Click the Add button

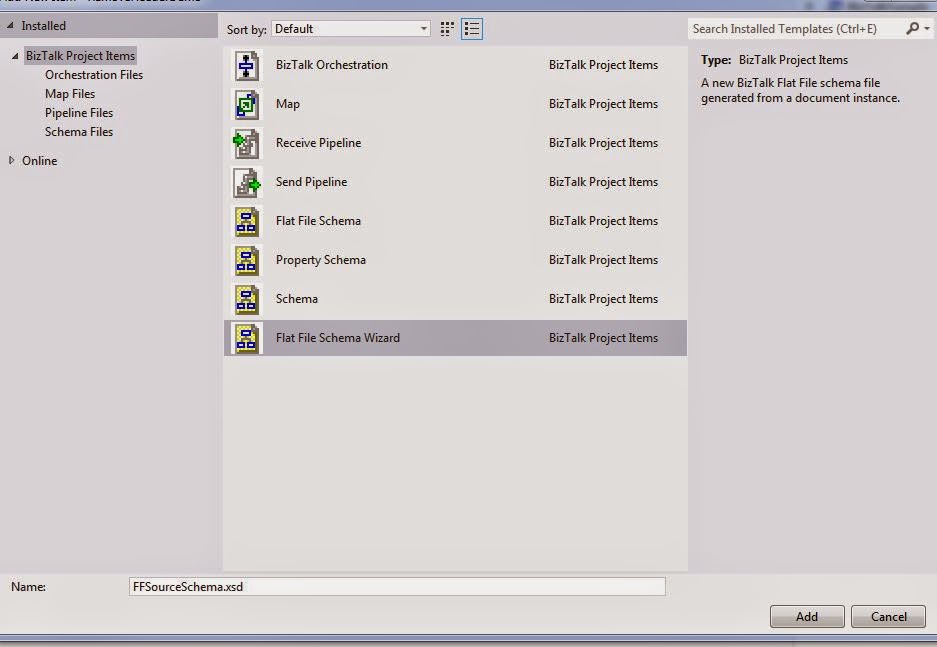806,616
